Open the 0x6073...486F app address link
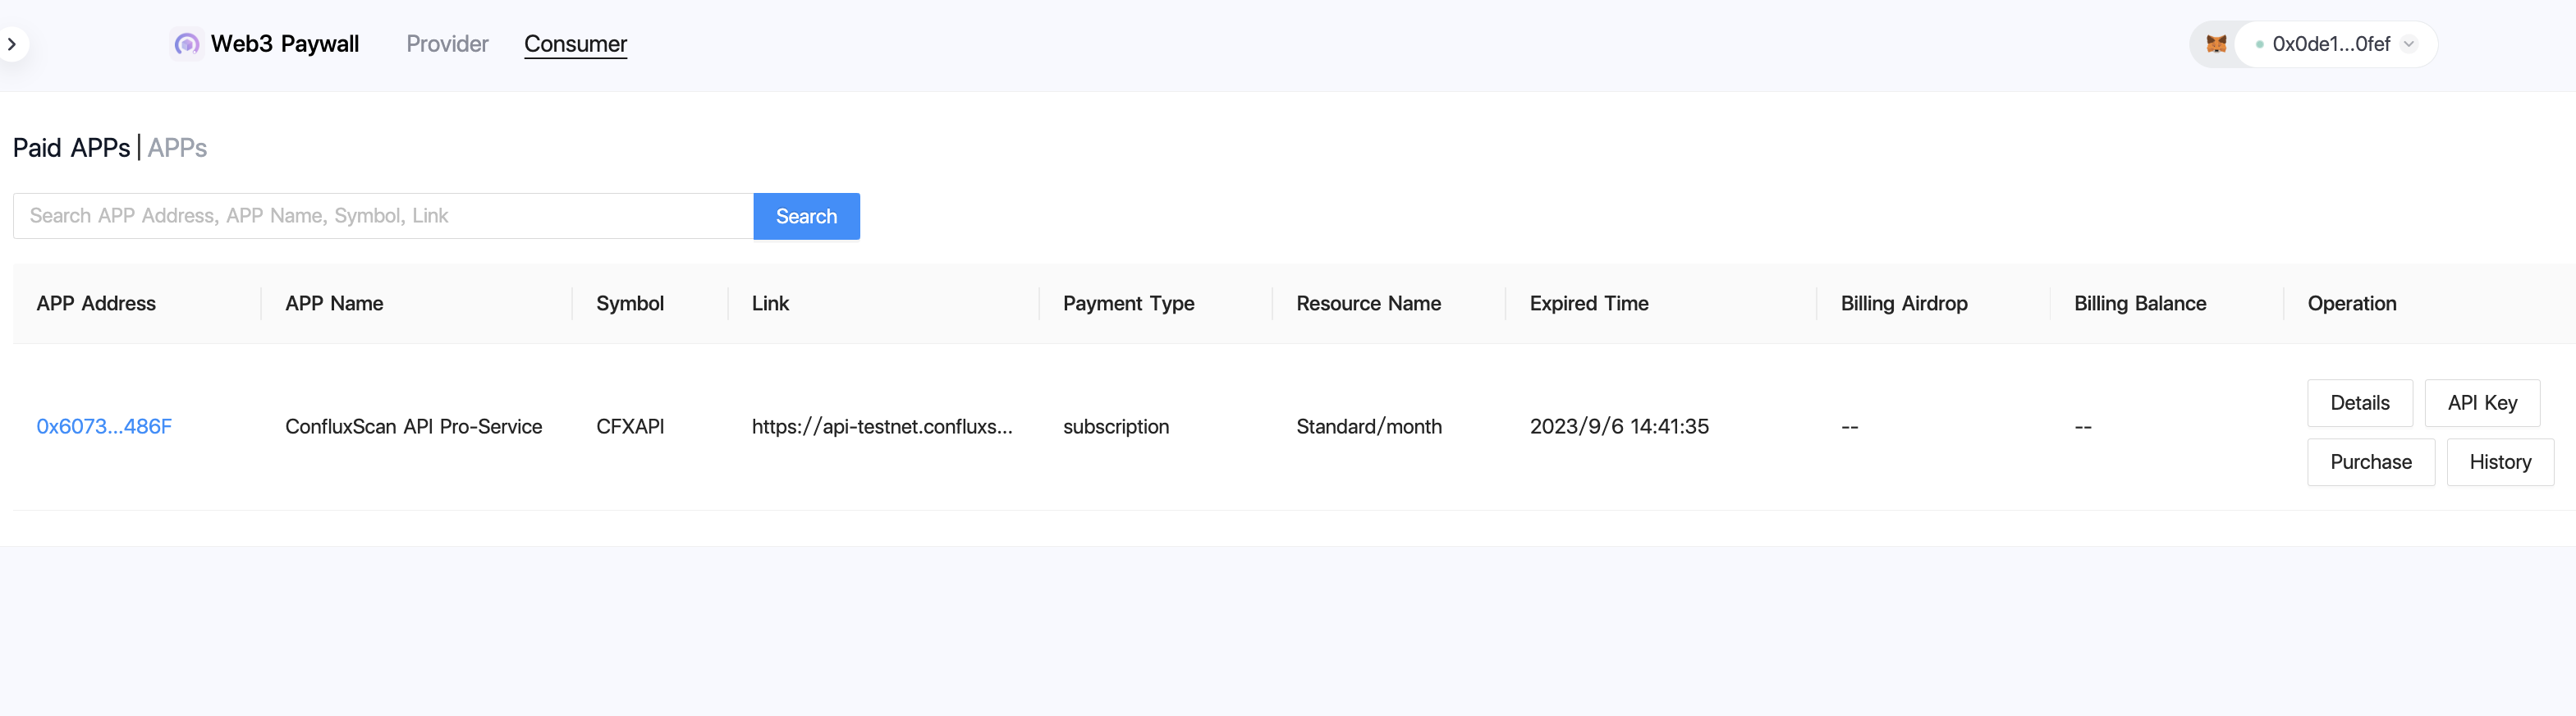Viewport: 2576px width, 716px height. tap(104, 427)
